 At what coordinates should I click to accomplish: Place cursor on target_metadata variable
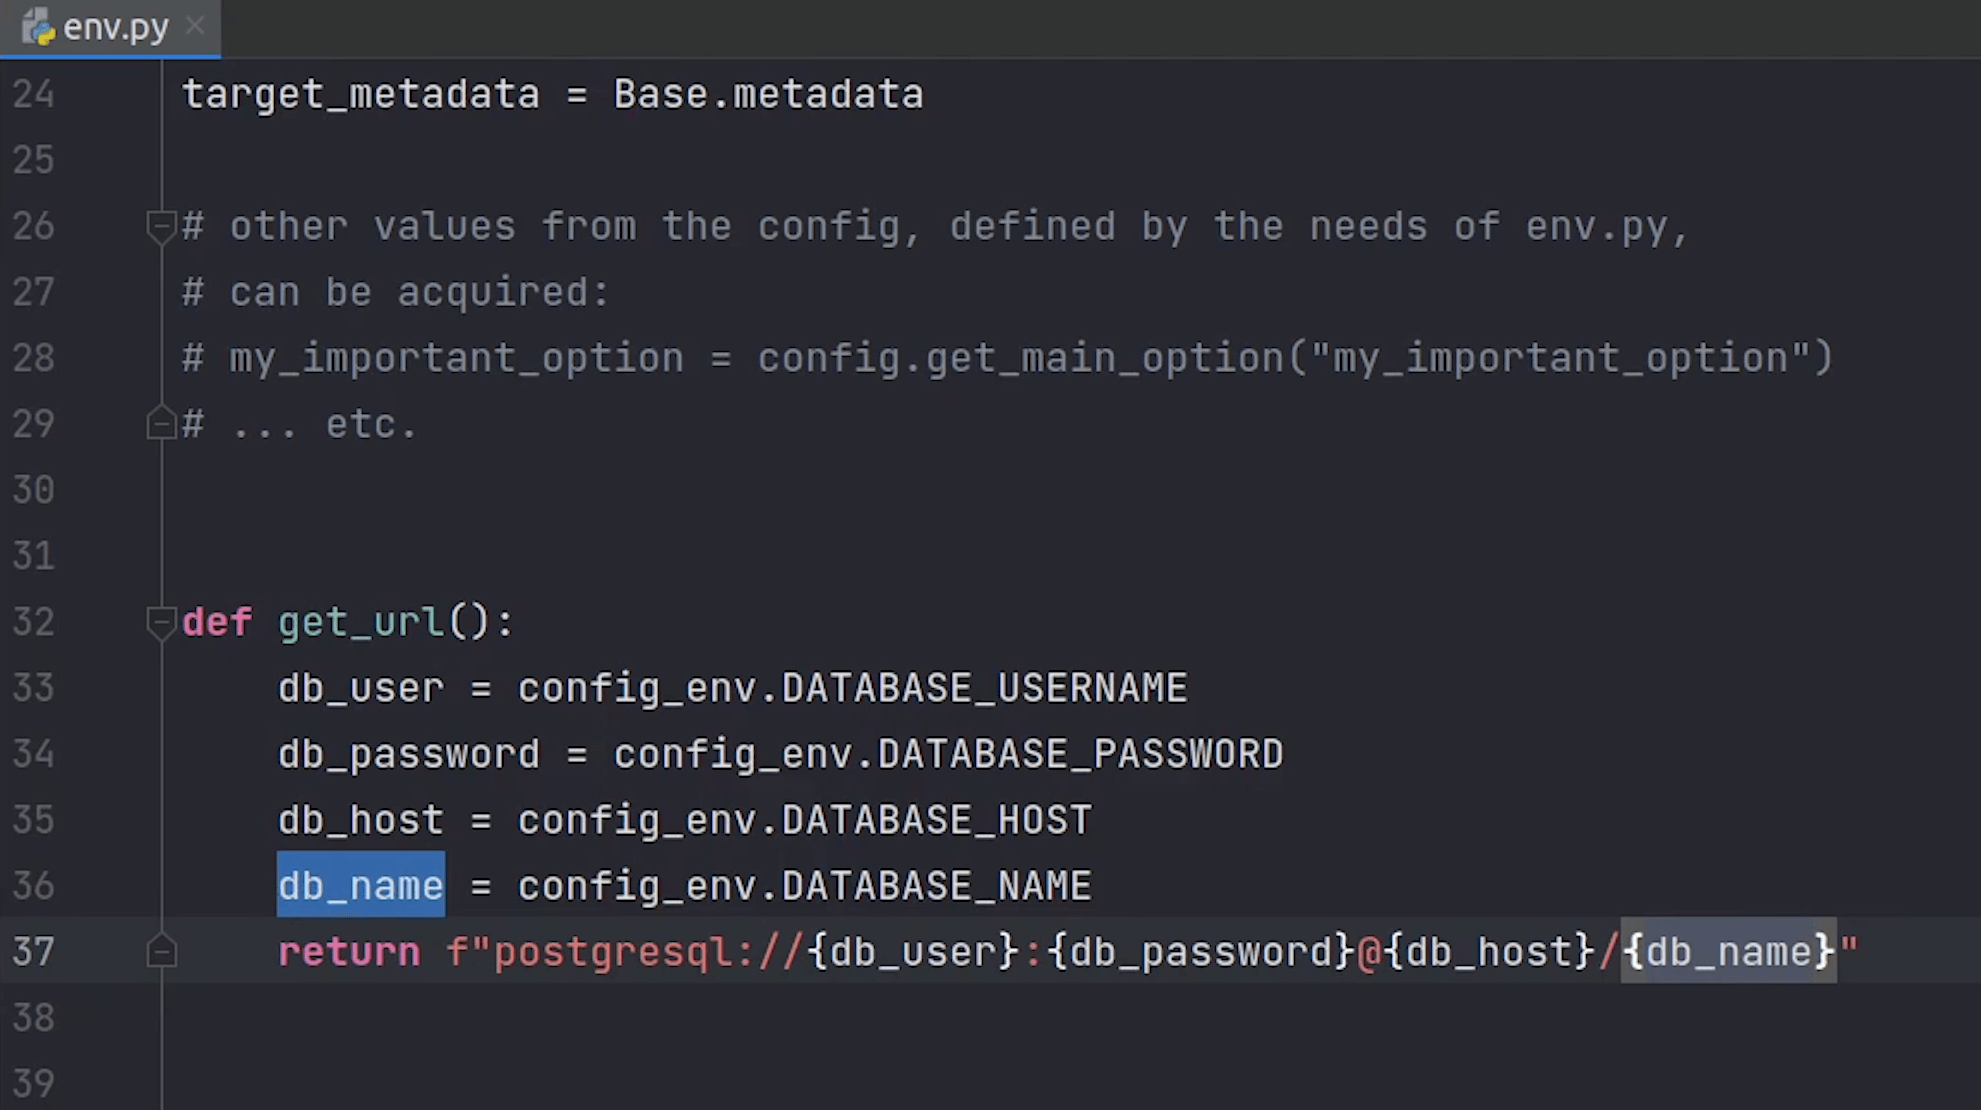click(360, 94)
